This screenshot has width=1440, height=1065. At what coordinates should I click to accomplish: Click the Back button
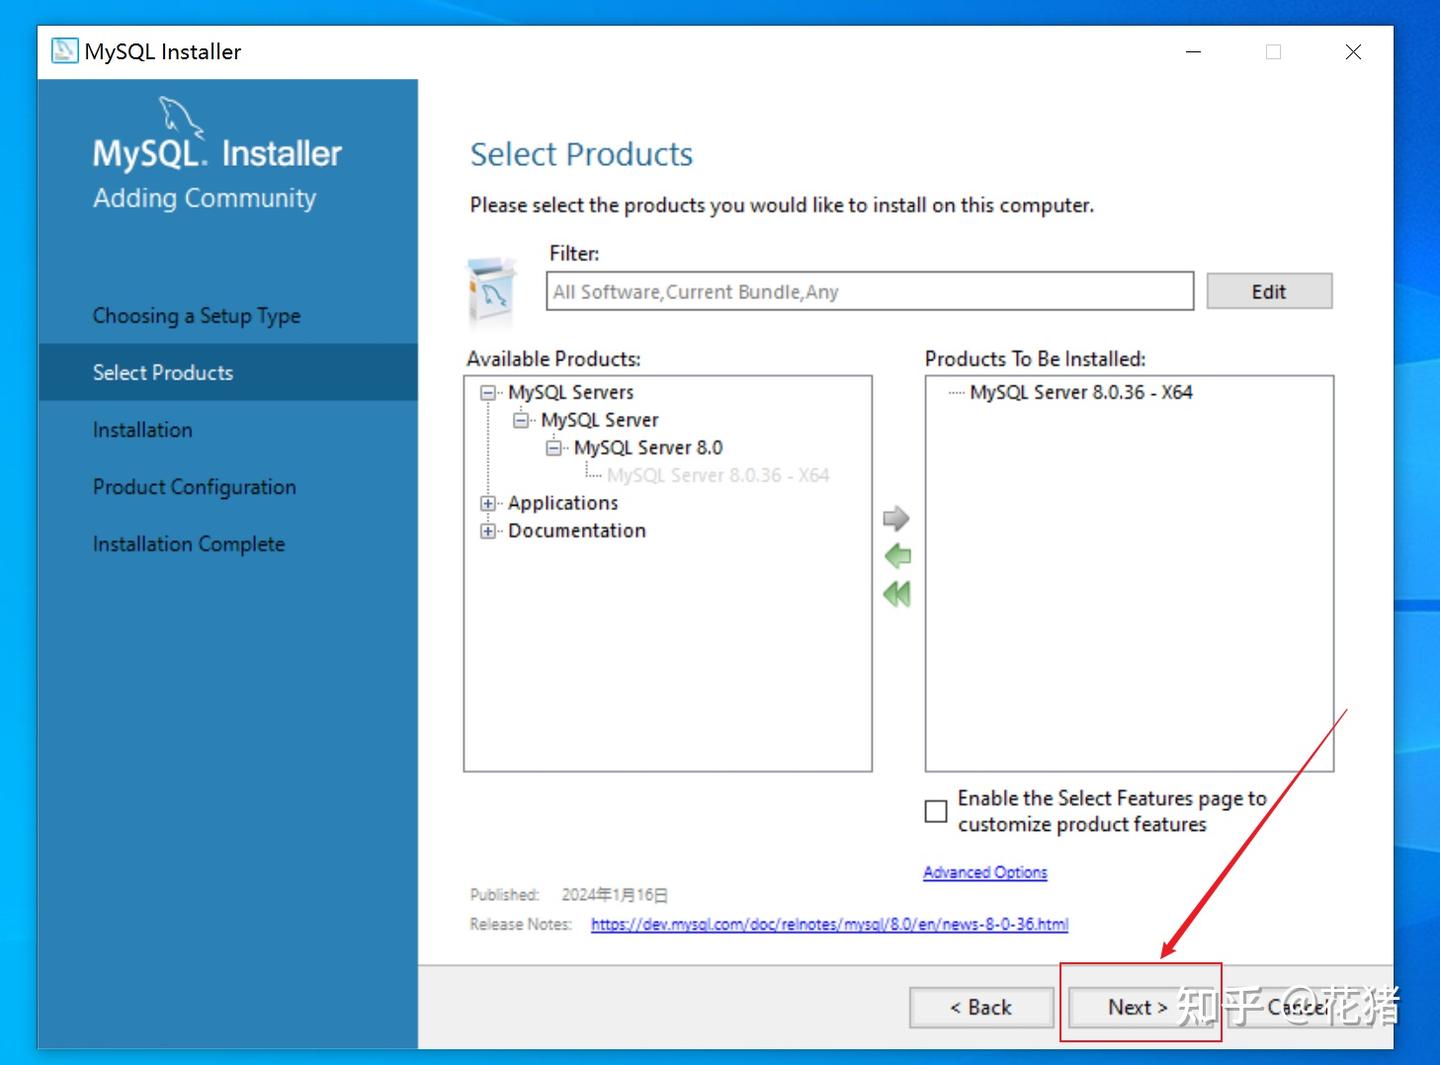click(981, 1007)
